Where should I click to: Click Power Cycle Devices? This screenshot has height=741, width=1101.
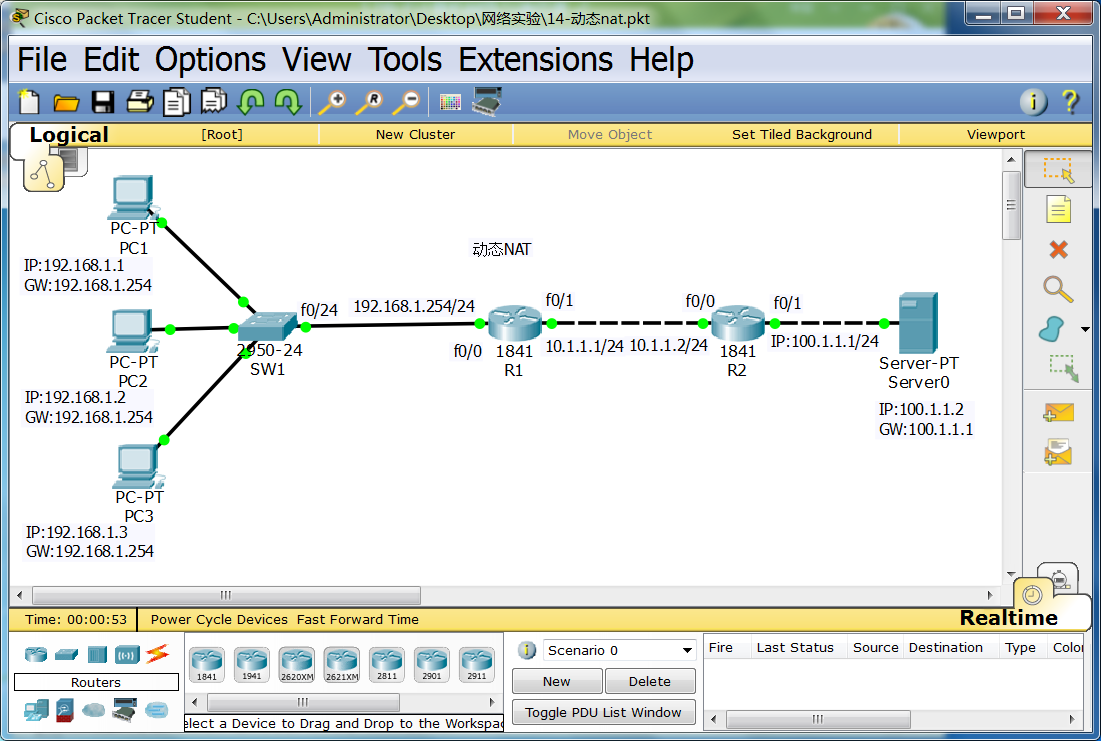click(219, 619)
